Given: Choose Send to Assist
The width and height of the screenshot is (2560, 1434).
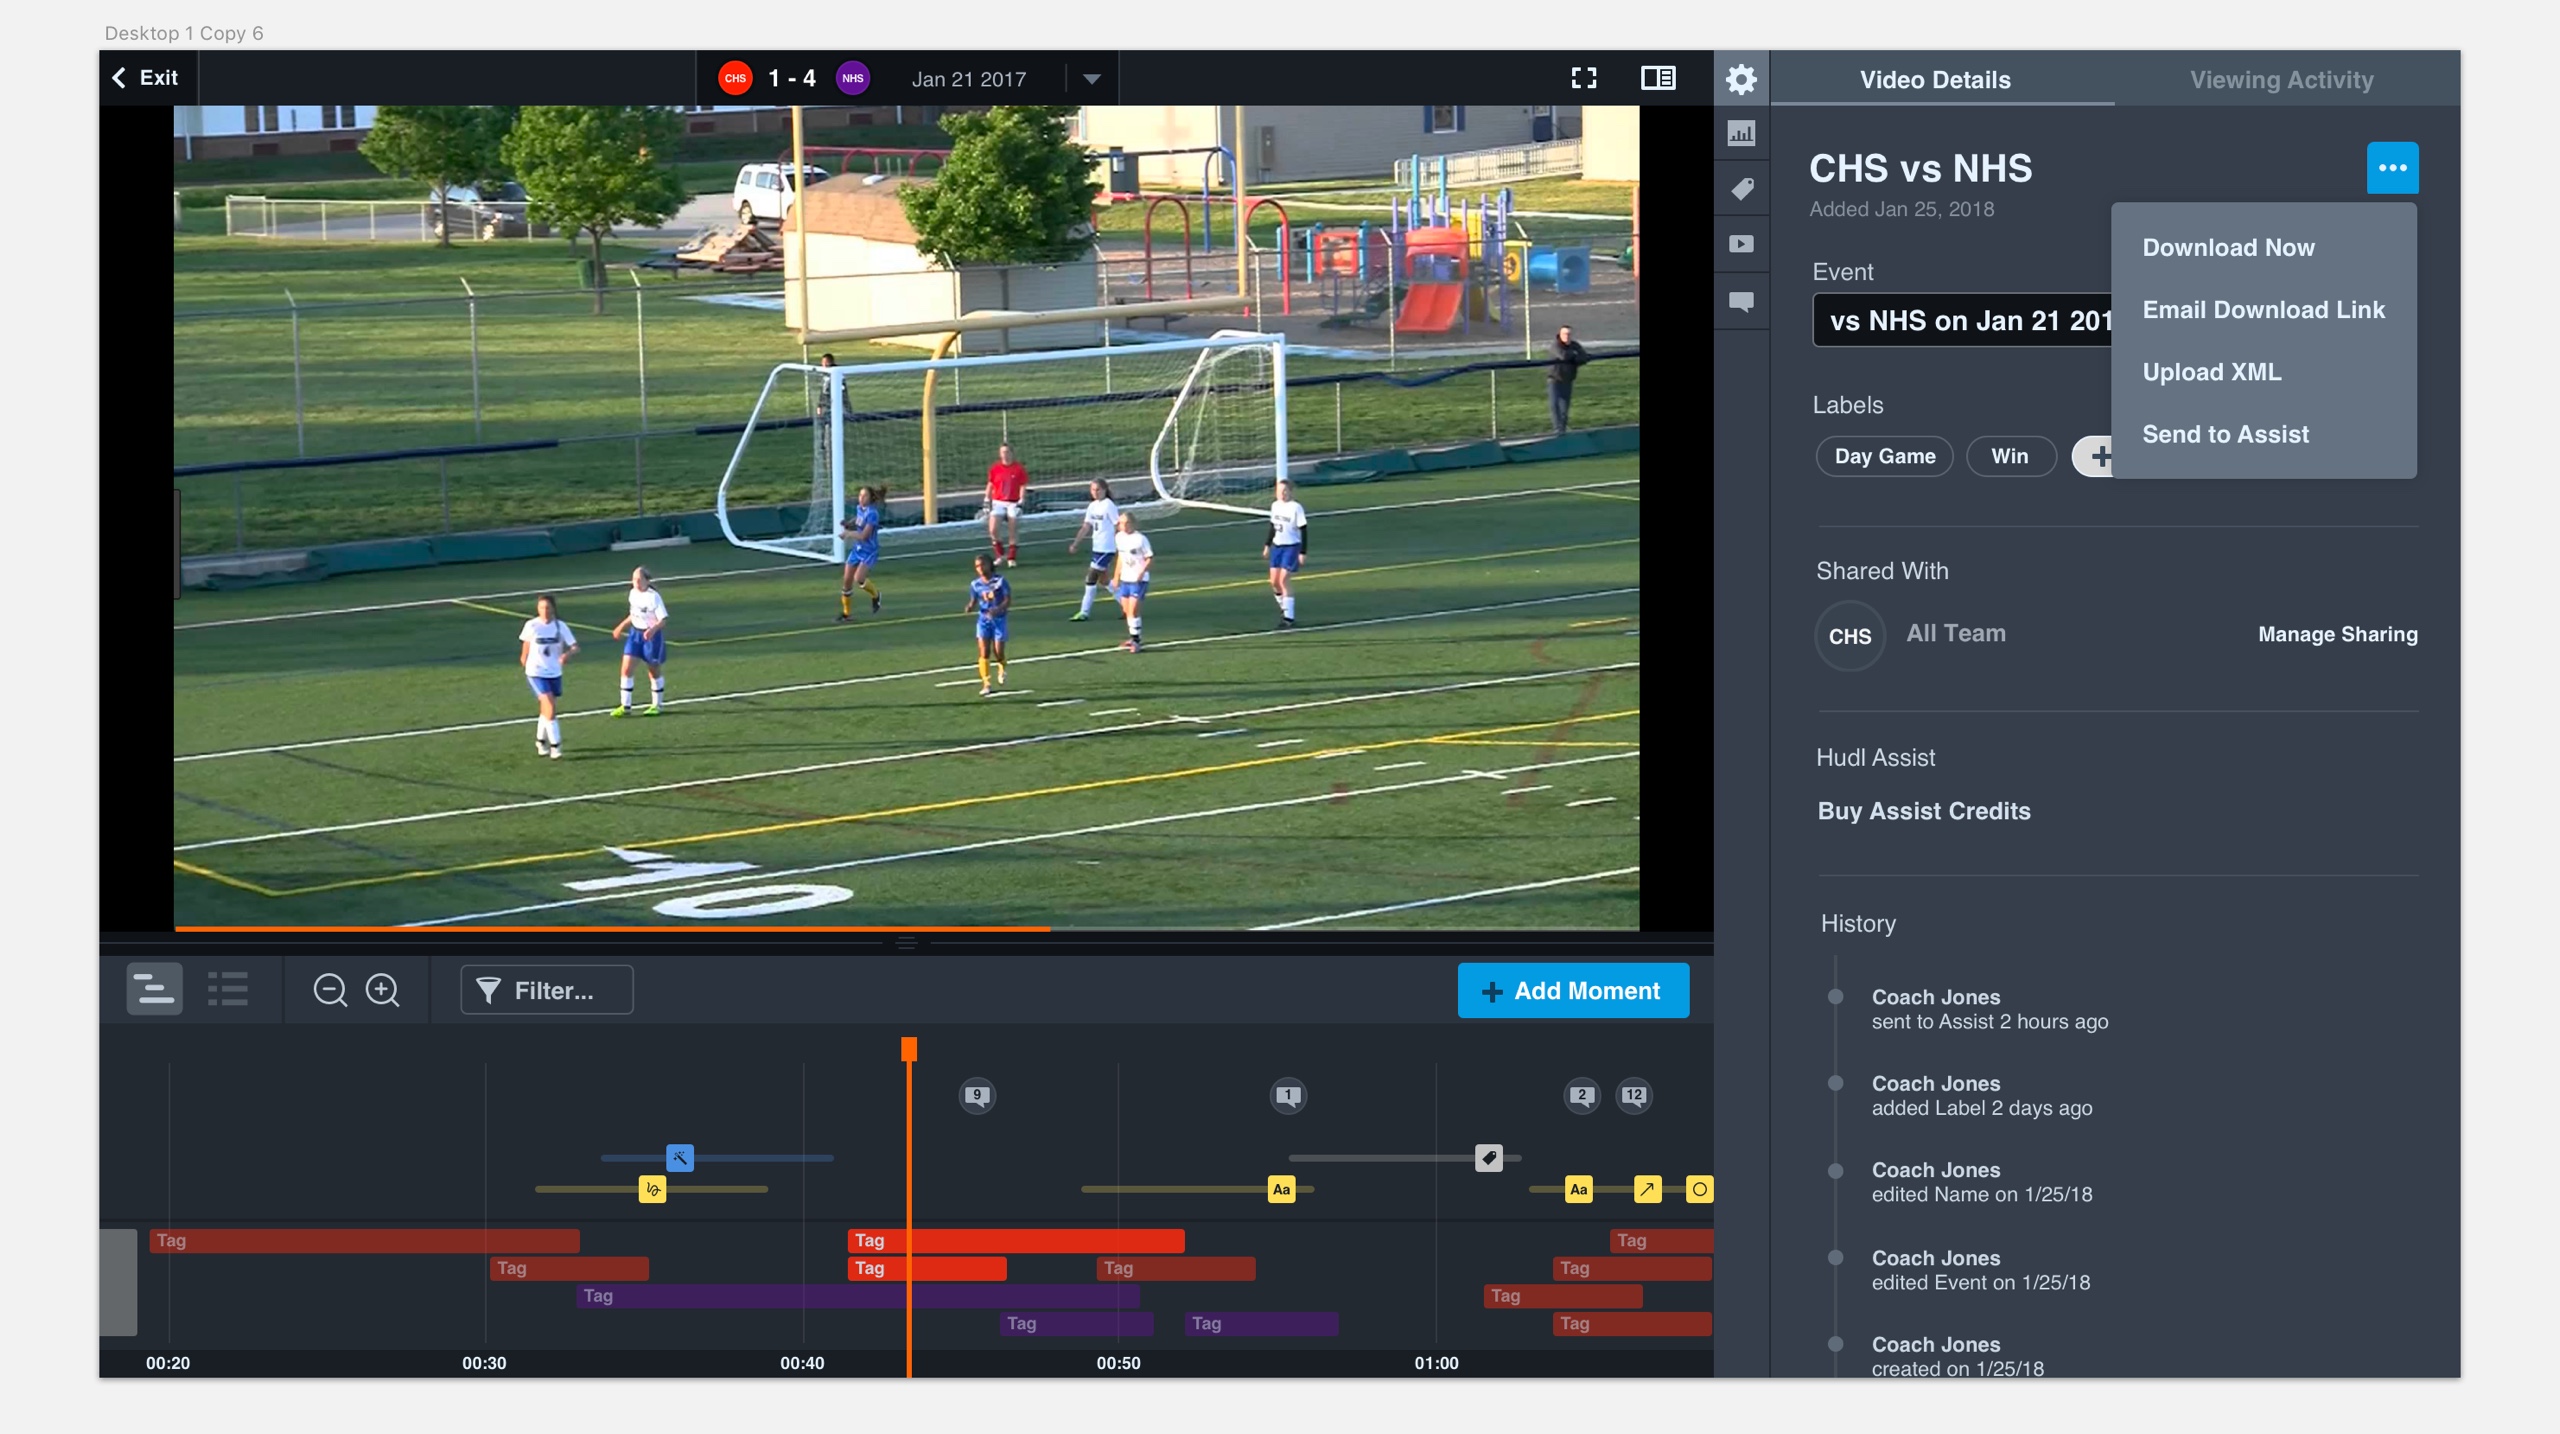Looking at the screenshot, I should coord(2225,434).
